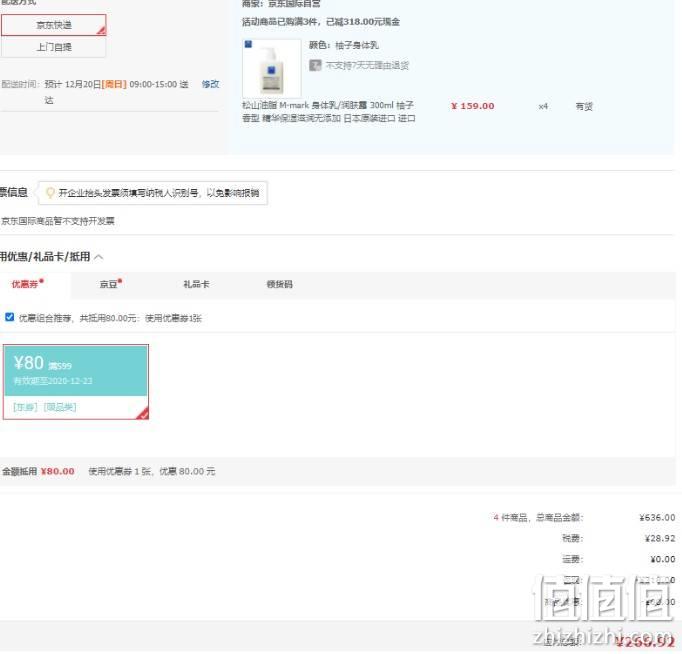The height and width of the screenshot is (654, 682).
Task: Deselect the ¥80 coupon card
Action: point(76,382)
